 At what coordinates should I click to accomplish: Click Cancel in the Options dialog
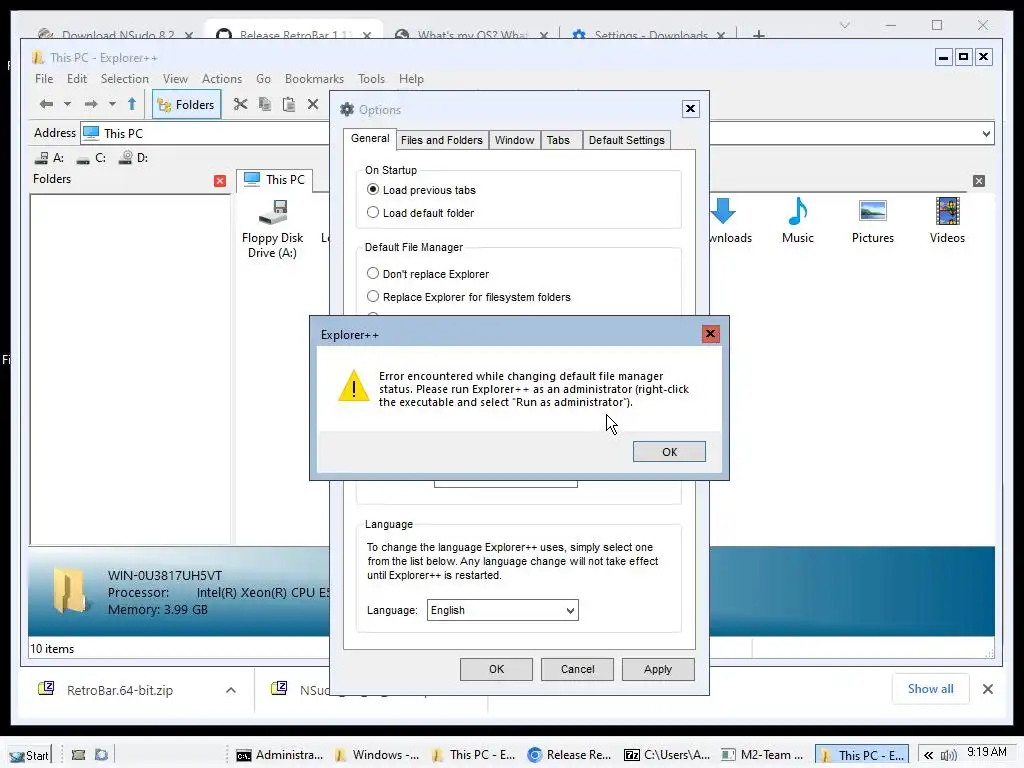577,669
